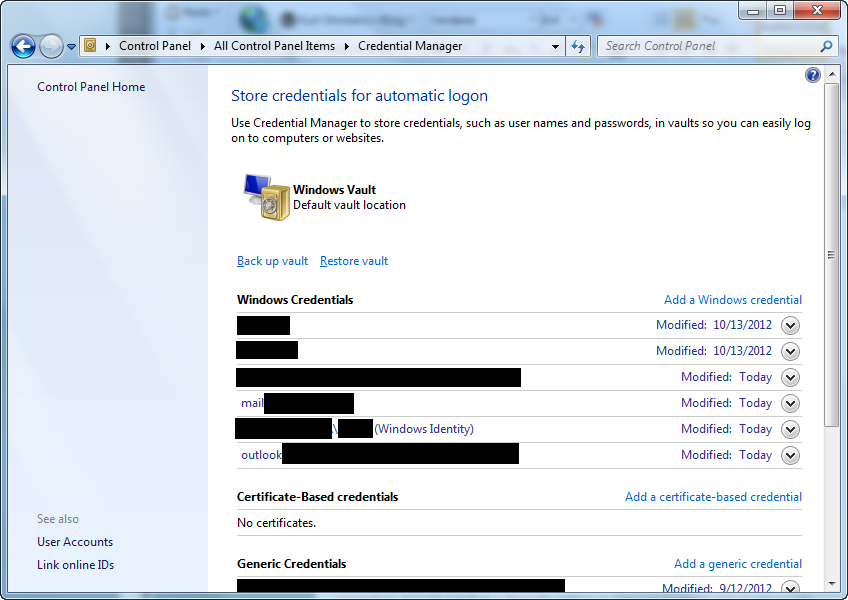Click the "Restore vault" link

[354, 261]
